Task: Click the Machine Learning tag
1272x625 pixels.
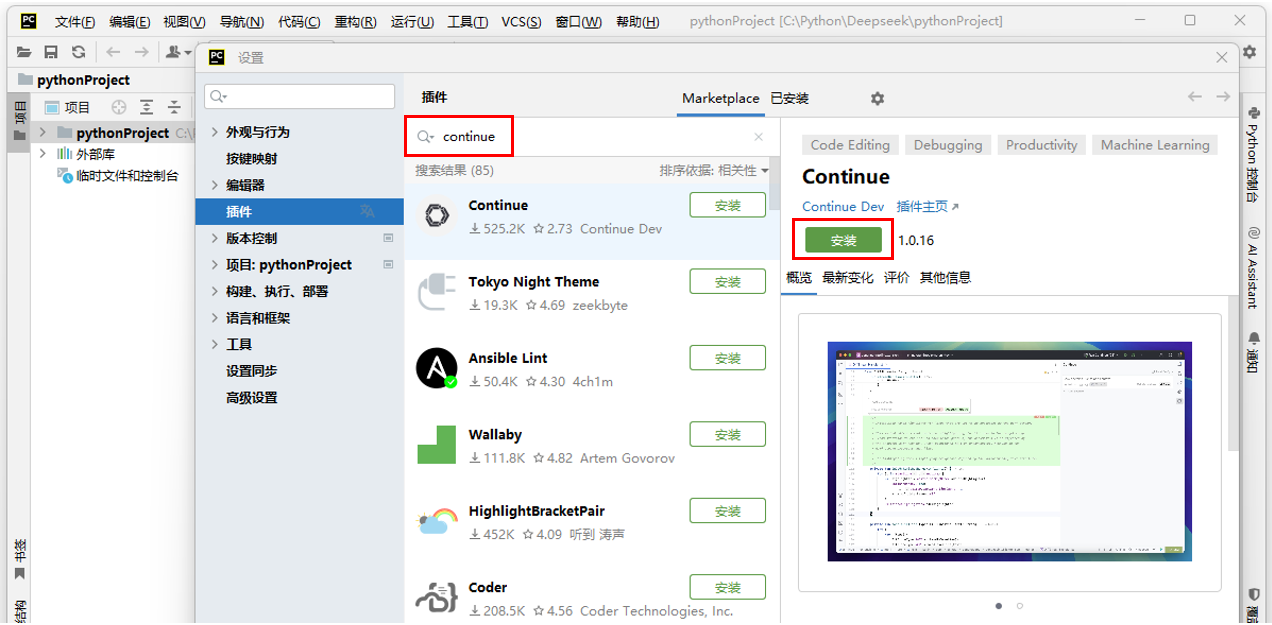Action: pos(1155,145)
